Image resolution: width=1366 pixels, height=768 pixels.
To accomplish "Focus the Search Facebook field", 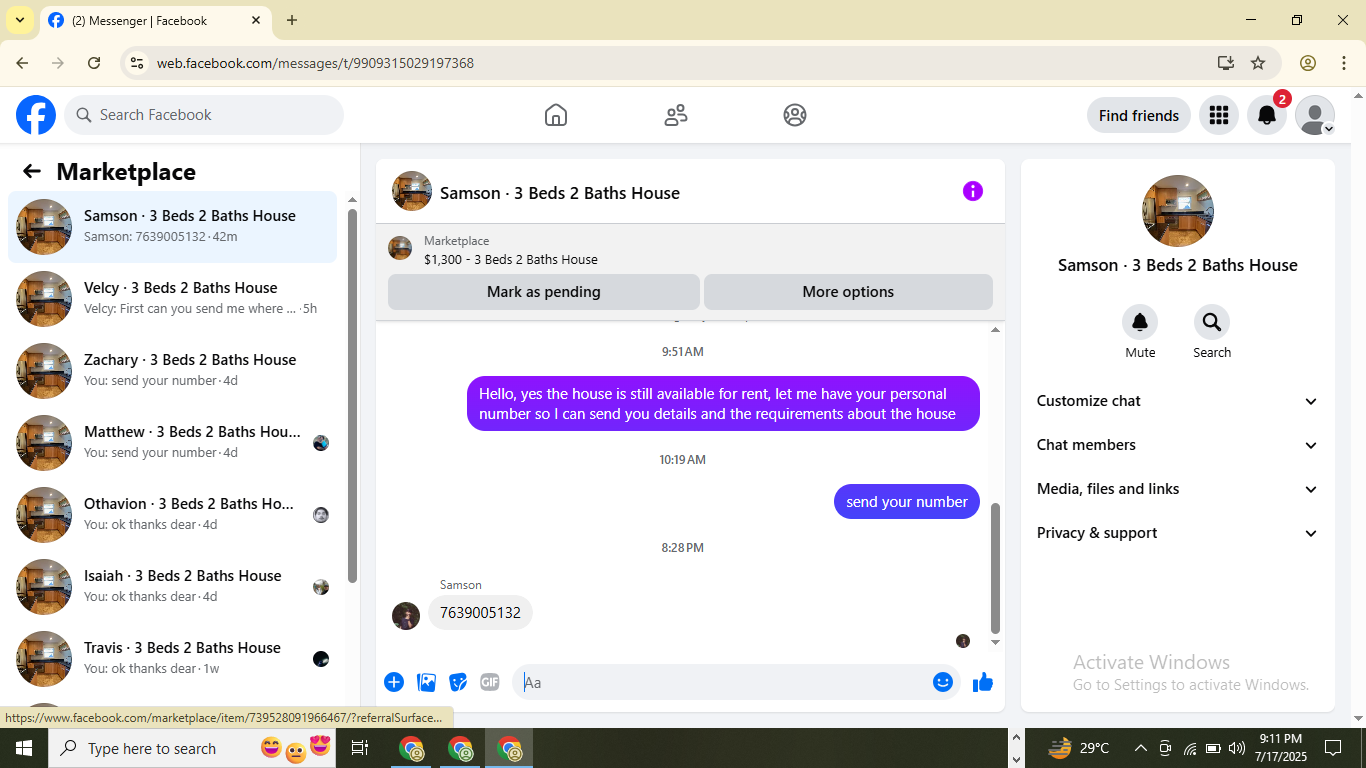I will pos(204,115).
